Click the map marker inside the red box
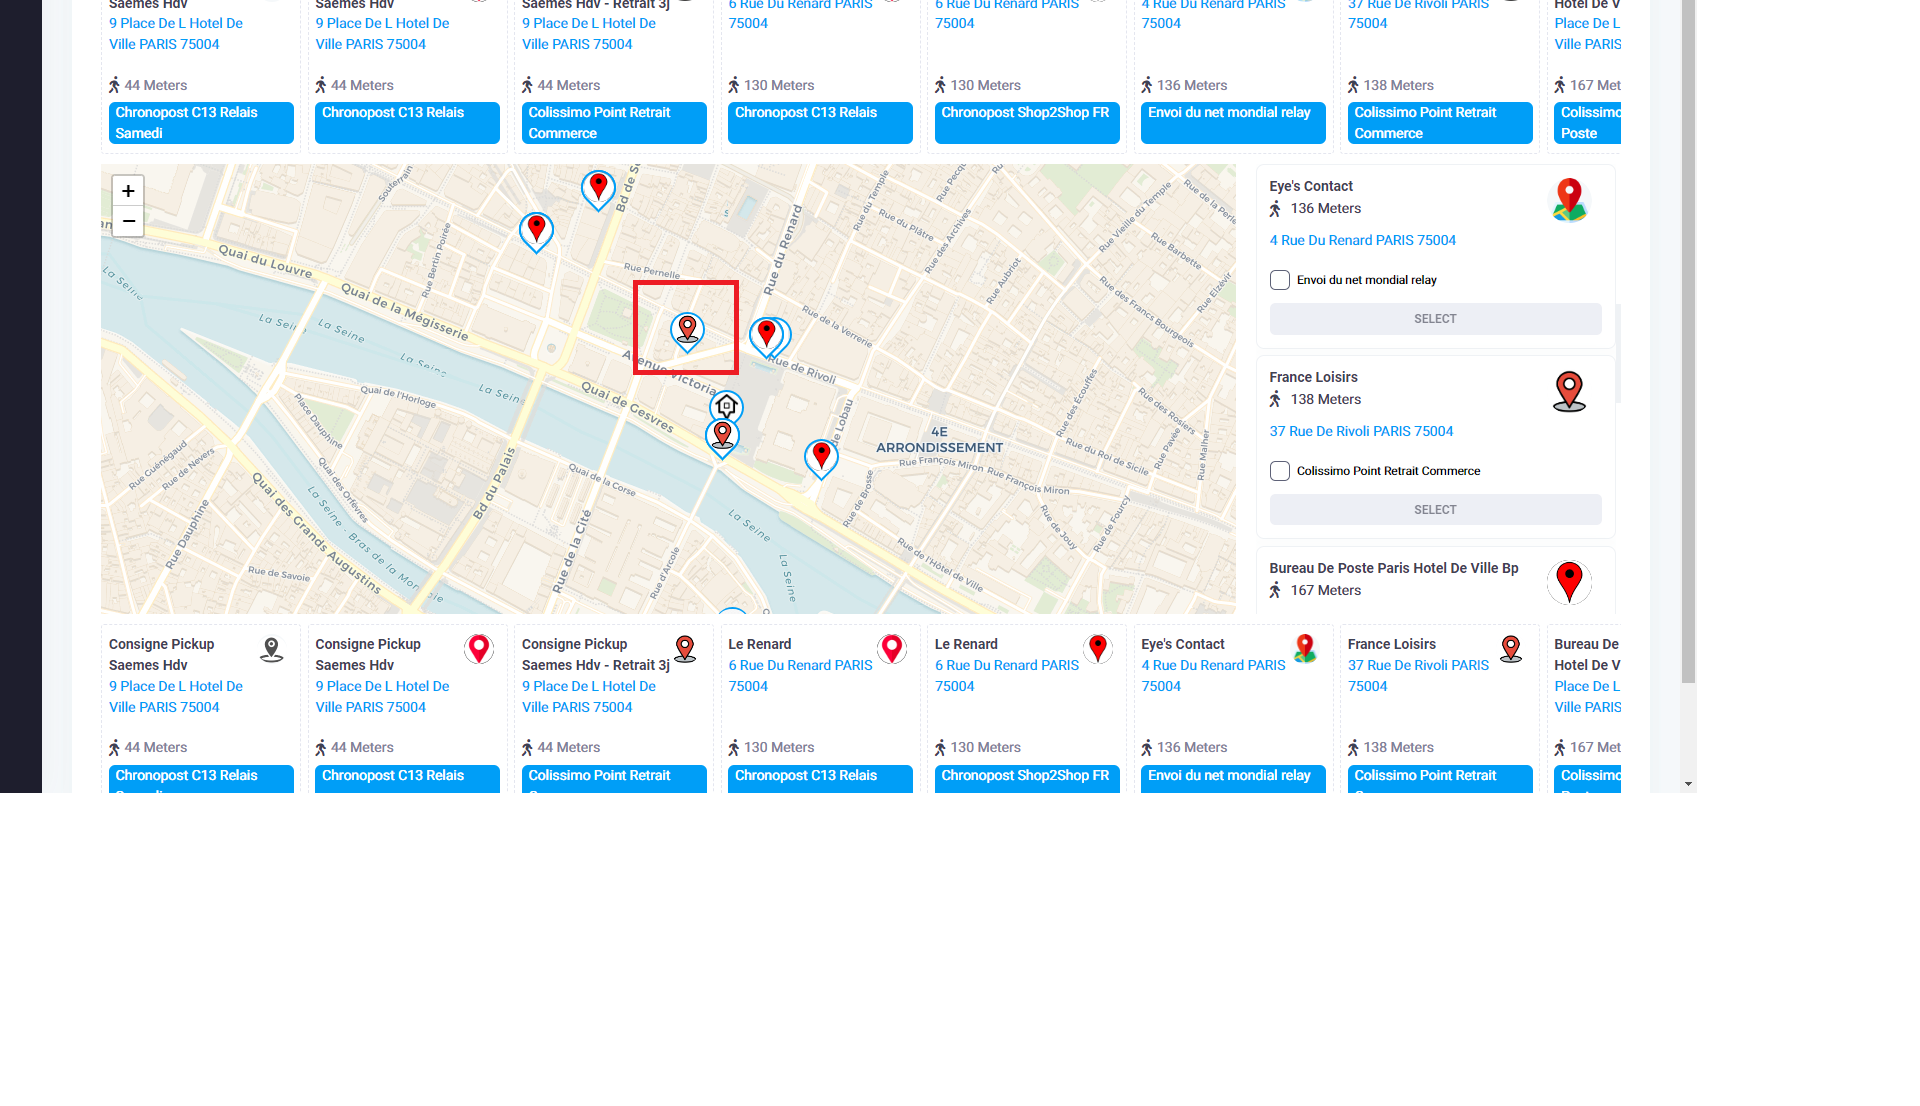 687,329
